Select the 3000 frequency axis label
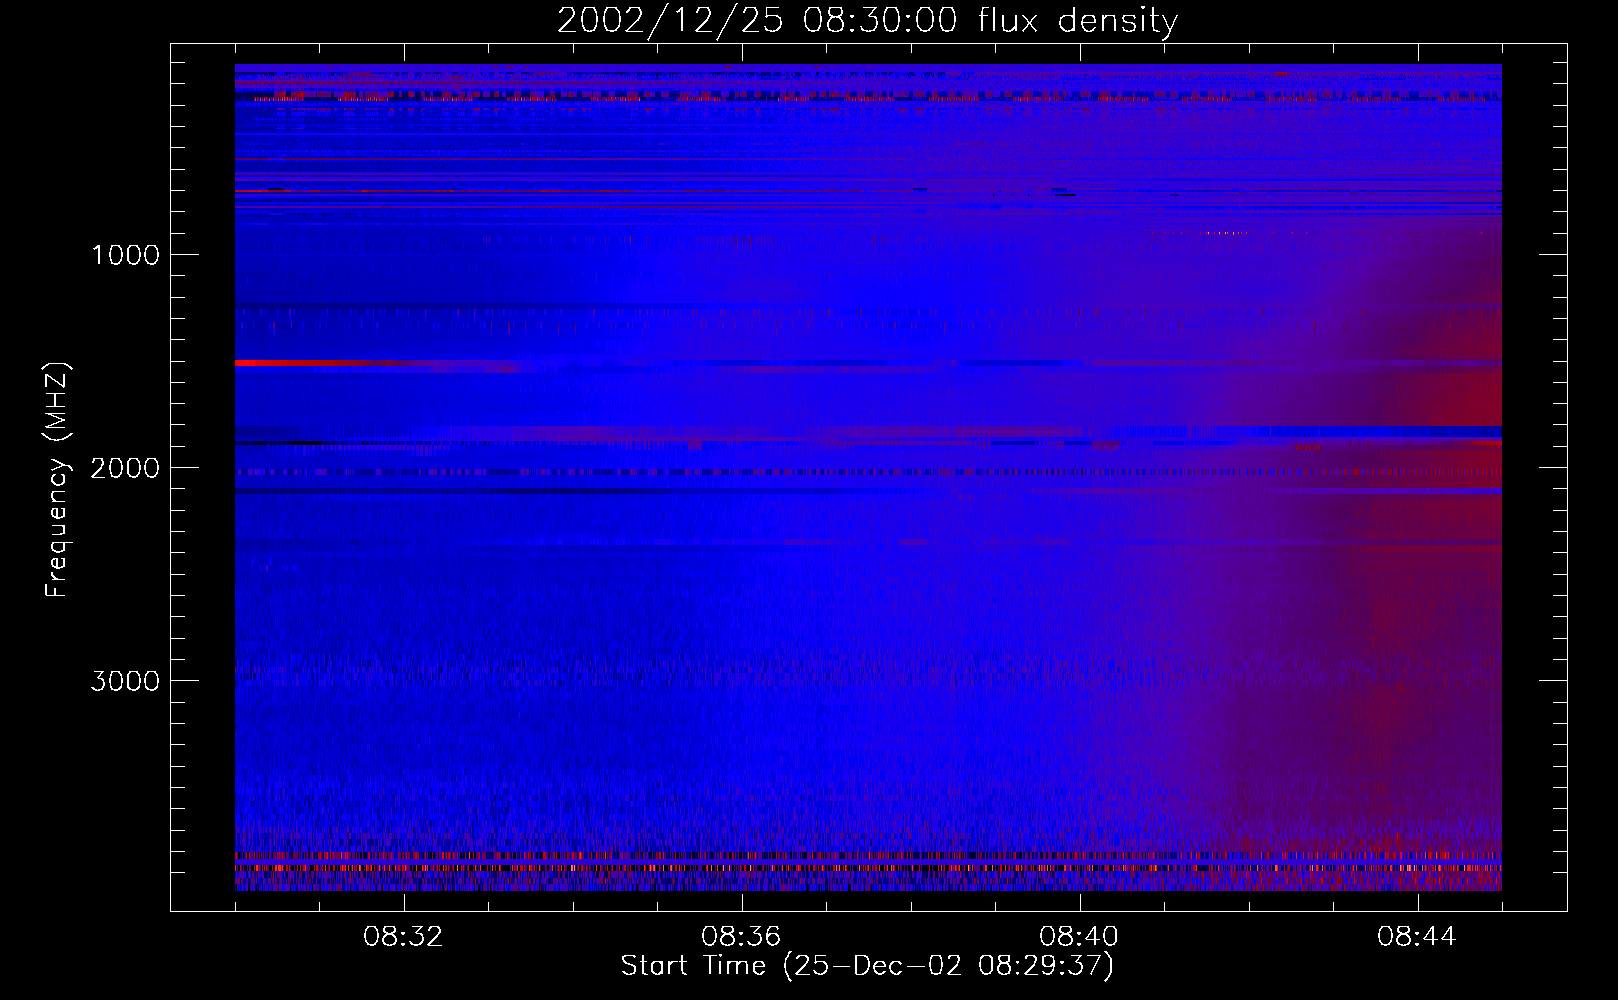Viewport: 1618px width, 1000px height. (125, 681)
